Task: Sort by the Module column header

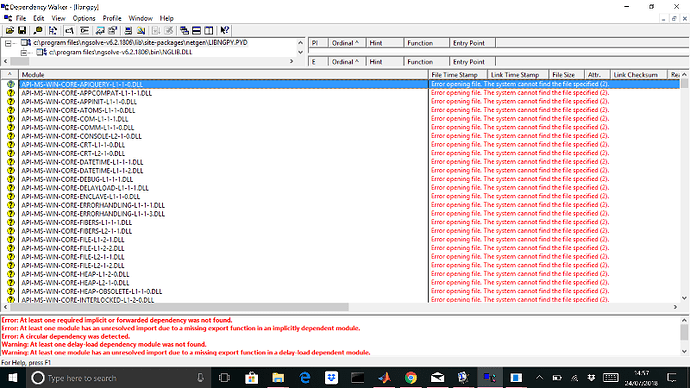Action: point(223,75)
